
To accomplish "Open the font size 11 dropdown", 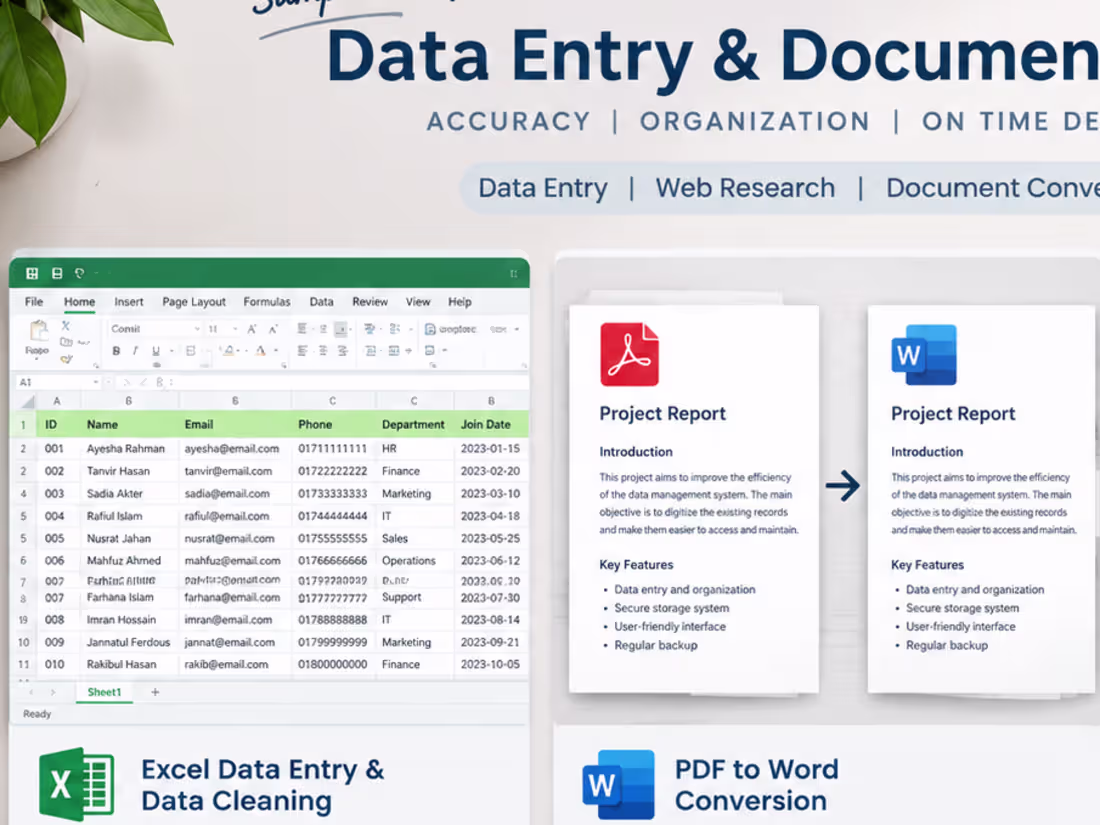I will [x=235, y=329].
